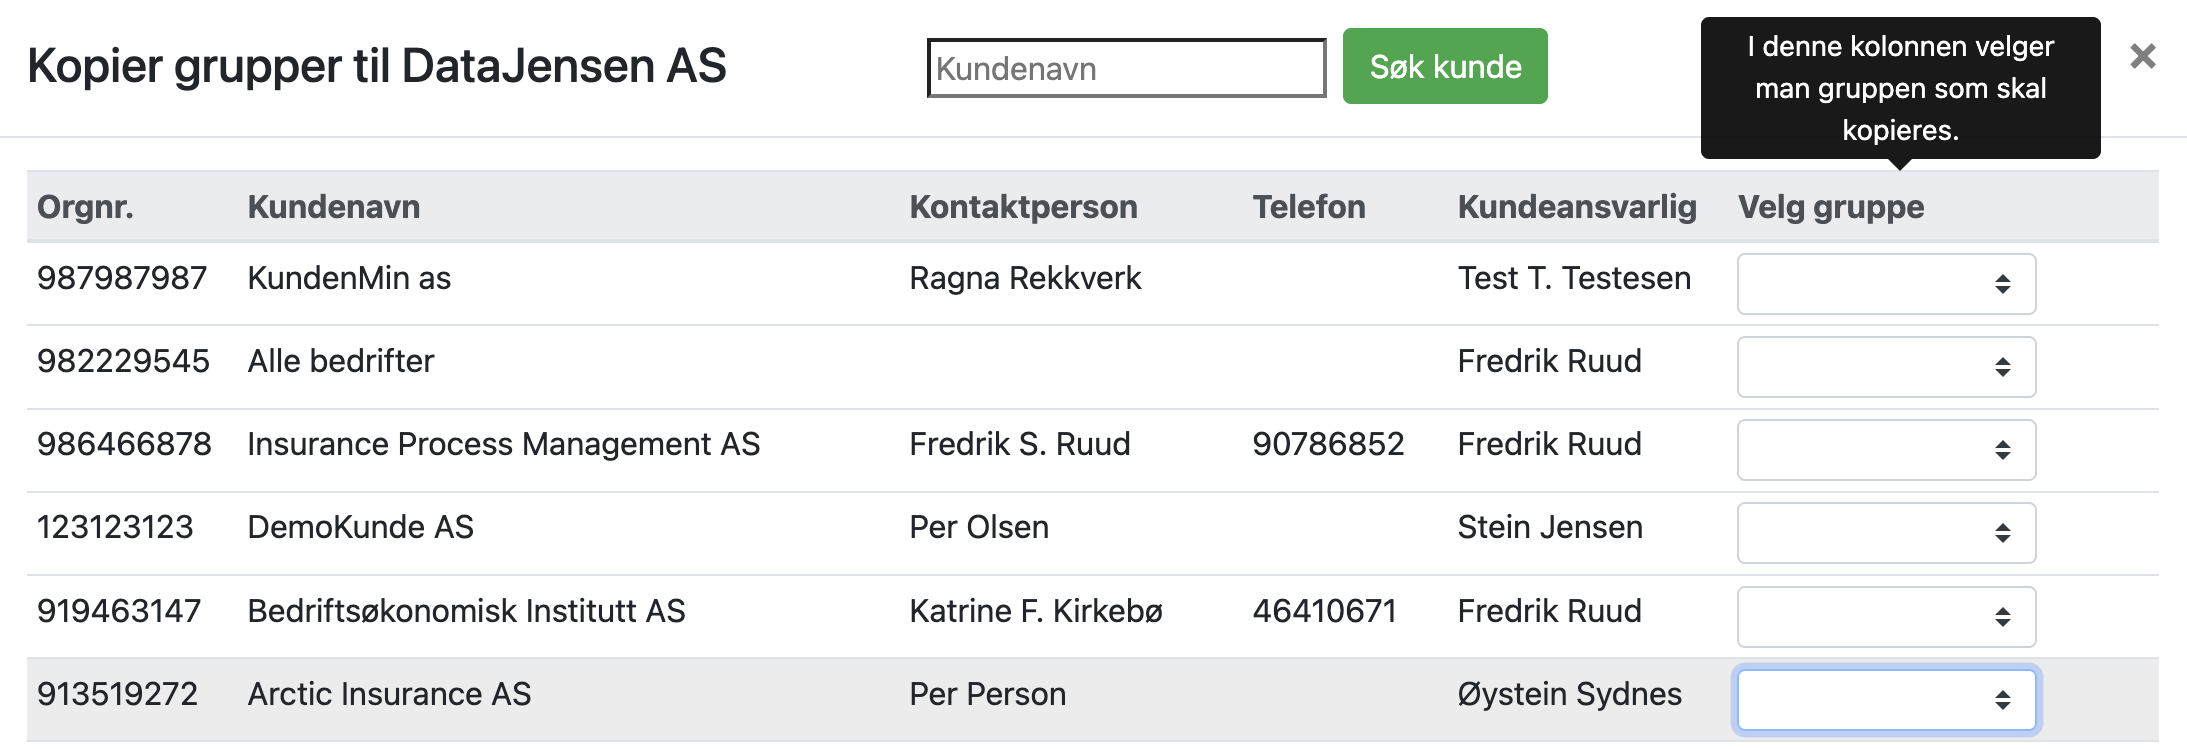Click org number 986466878
This screenshot has height=749, width=2187.
pos(124,444)
